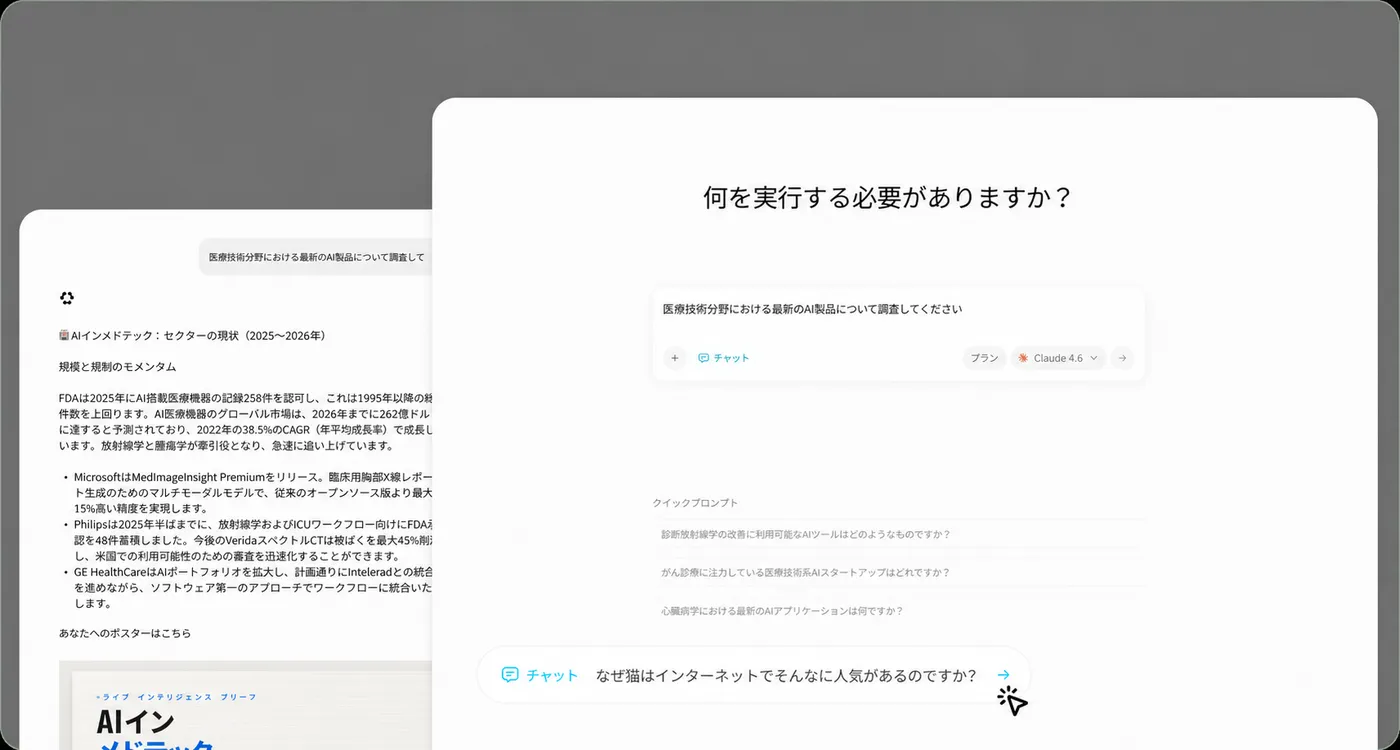Open the Claude 4.6 model dropdown

pyautogui.click(x=1059, y=358)
